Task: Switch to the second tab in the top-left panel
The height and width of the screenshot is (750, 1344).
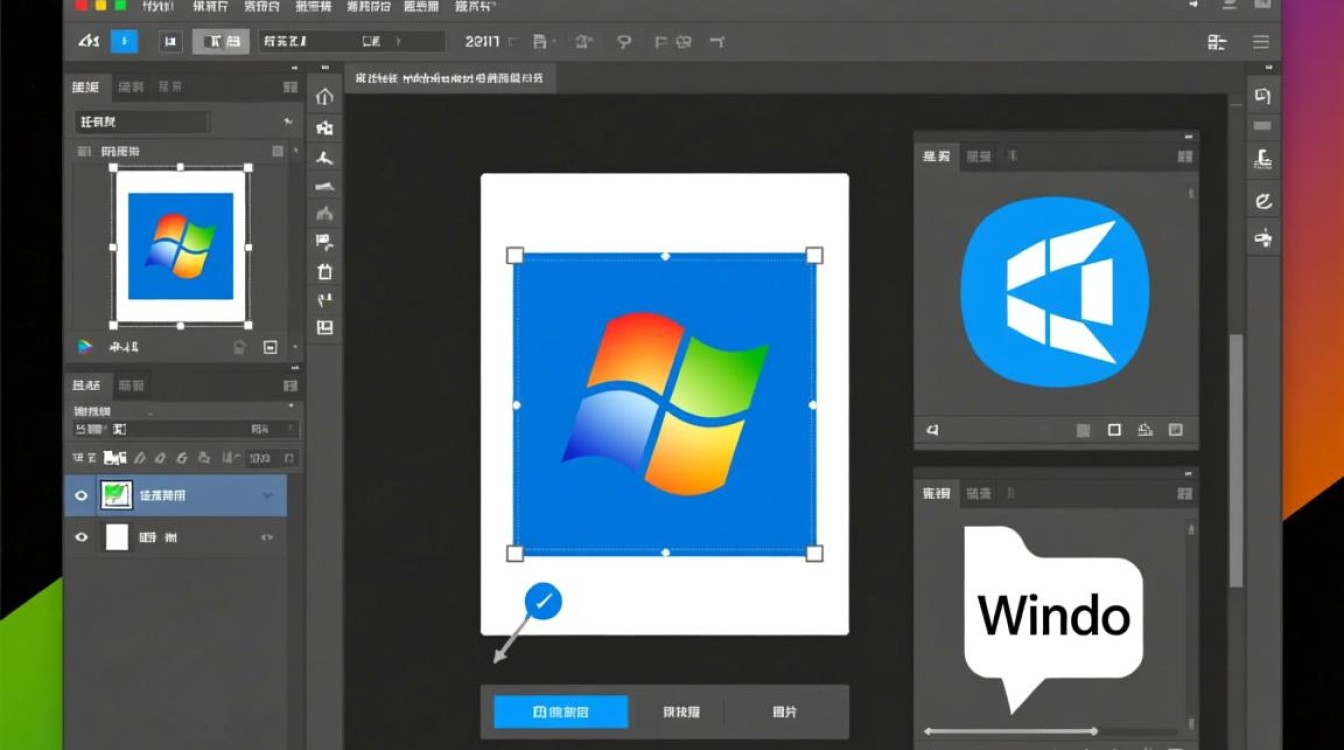Action: pos(131,88)
